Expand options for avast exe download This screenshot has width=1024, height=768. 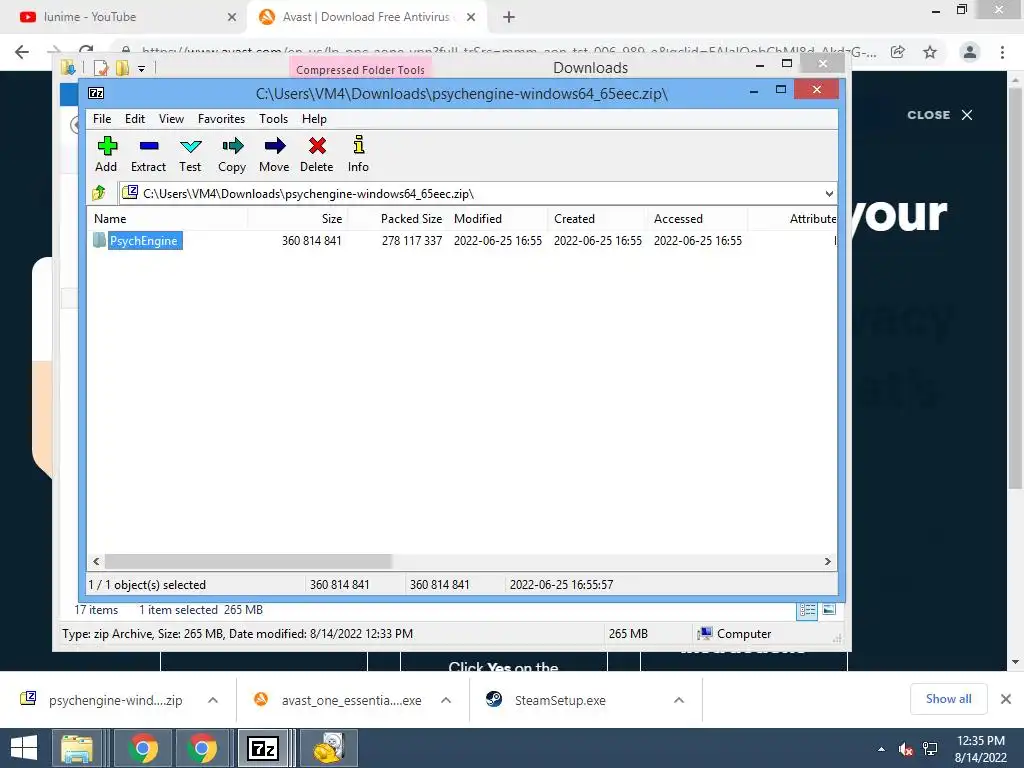[x=446, y=700]
